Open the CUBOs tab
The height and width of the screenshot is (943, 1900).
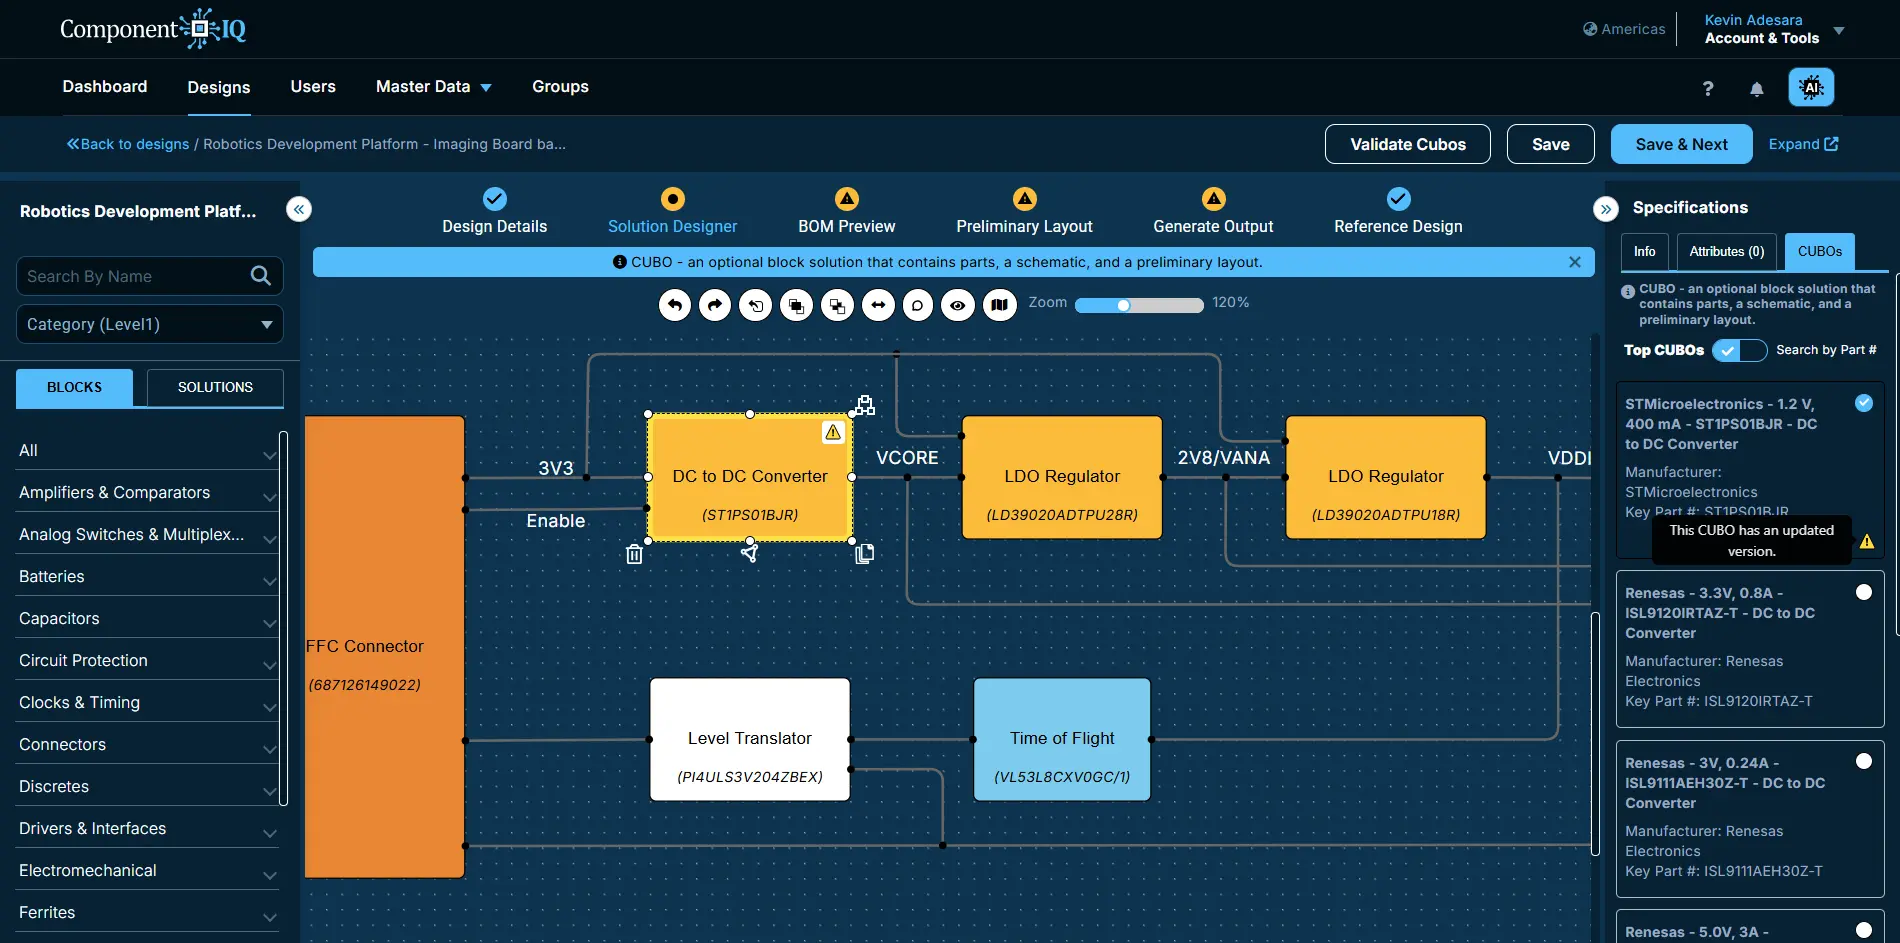[1820, 251]
